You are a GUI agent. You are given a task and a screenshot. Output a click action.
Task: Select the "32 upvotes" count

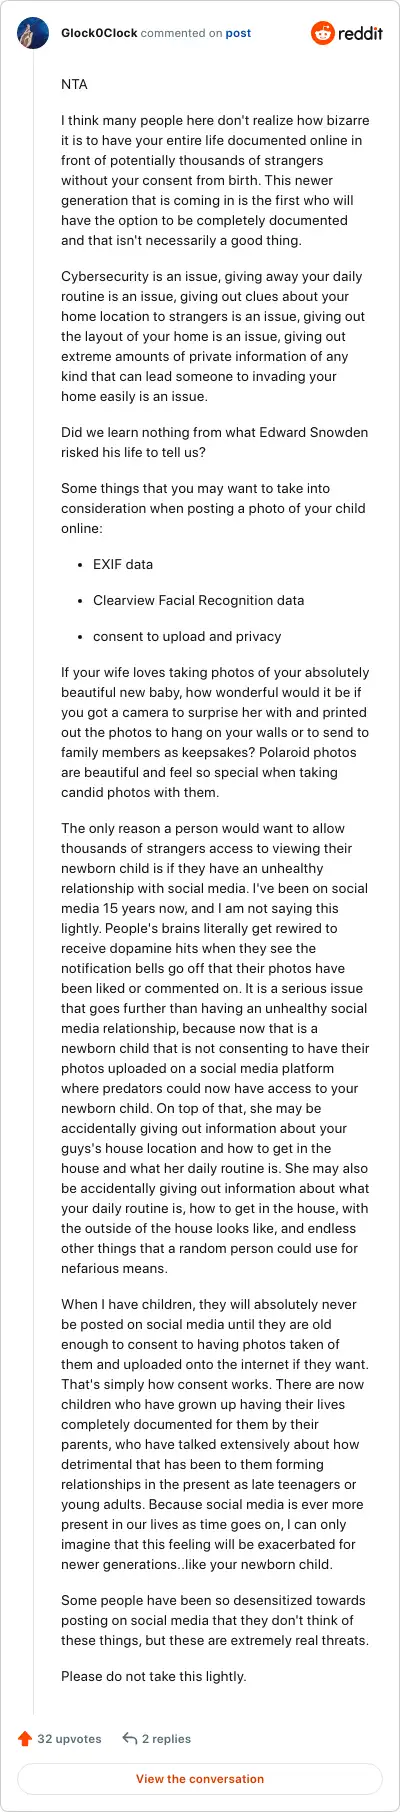click(x=69, y=1739)
